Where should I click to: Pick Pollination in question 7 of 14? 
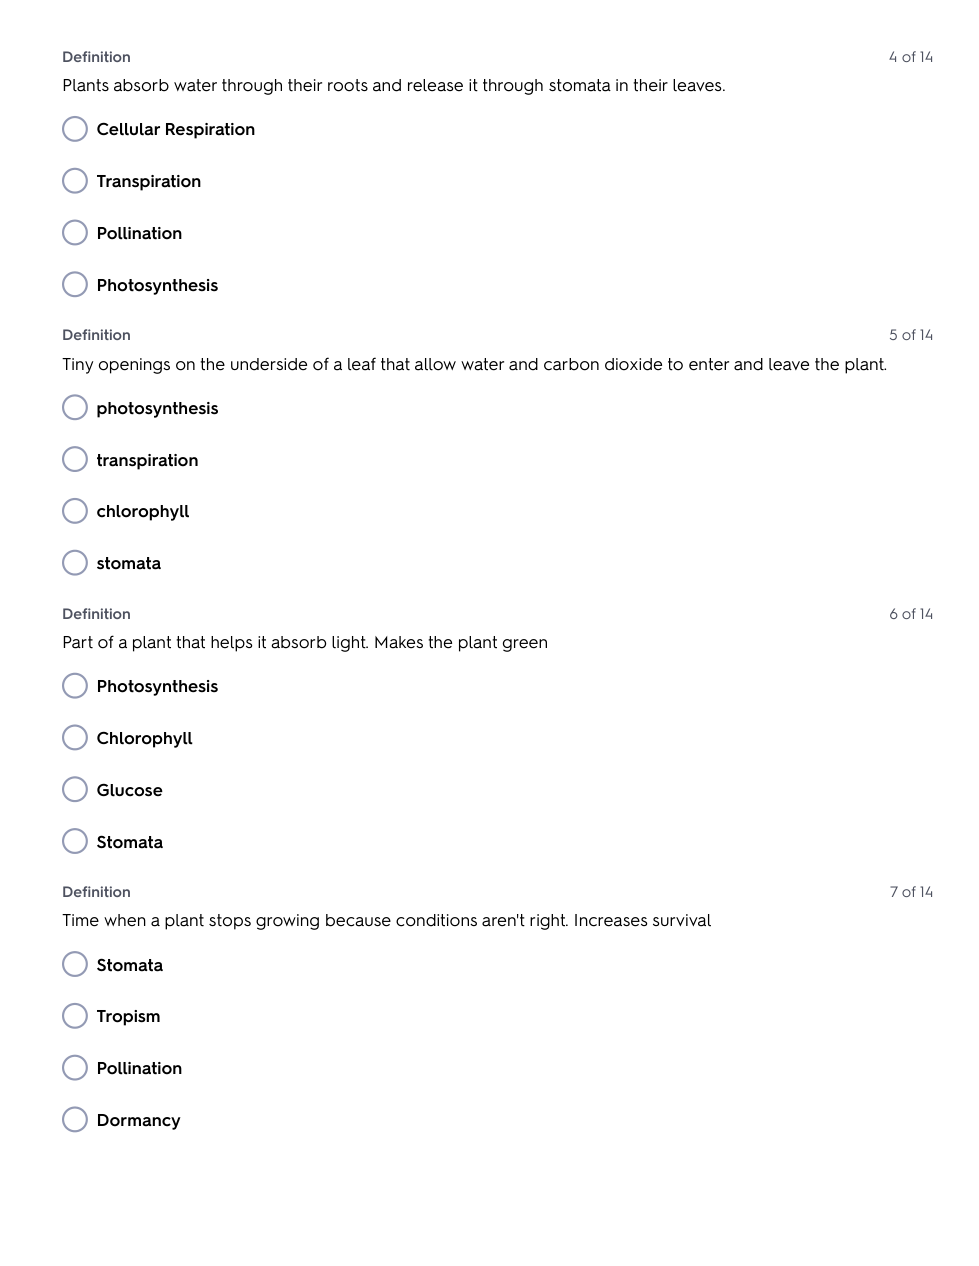[75, 1068]
